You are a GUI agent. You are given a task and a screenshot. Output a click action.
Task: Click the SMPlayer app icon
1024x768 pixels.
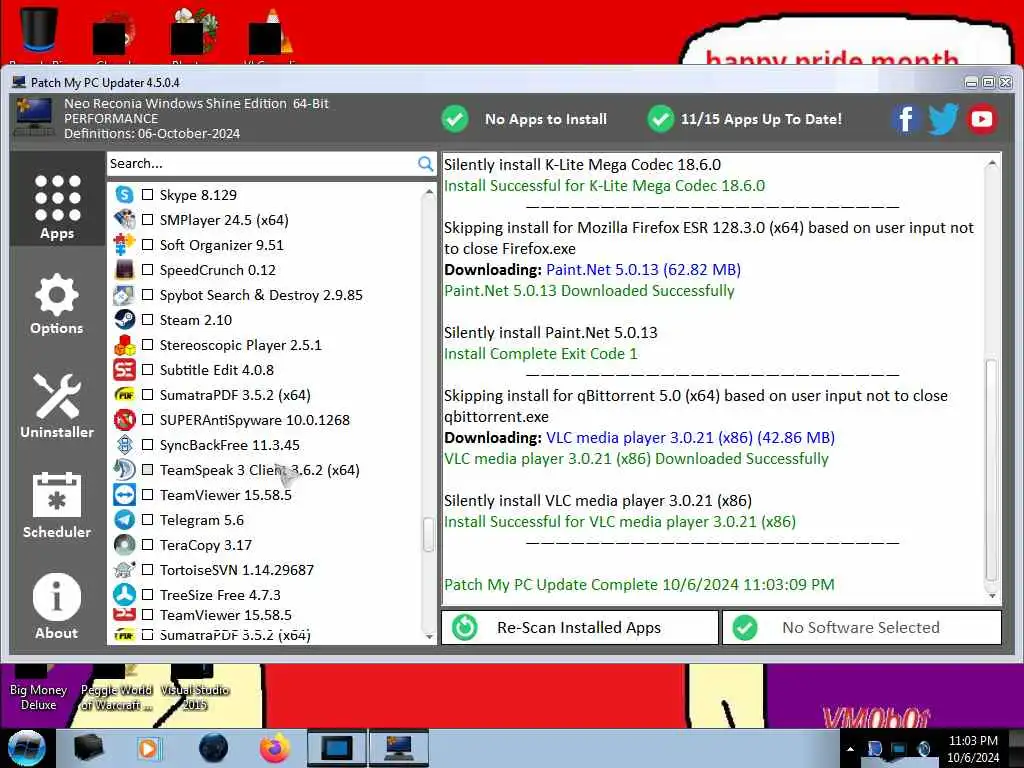click(x=124, y=219)
